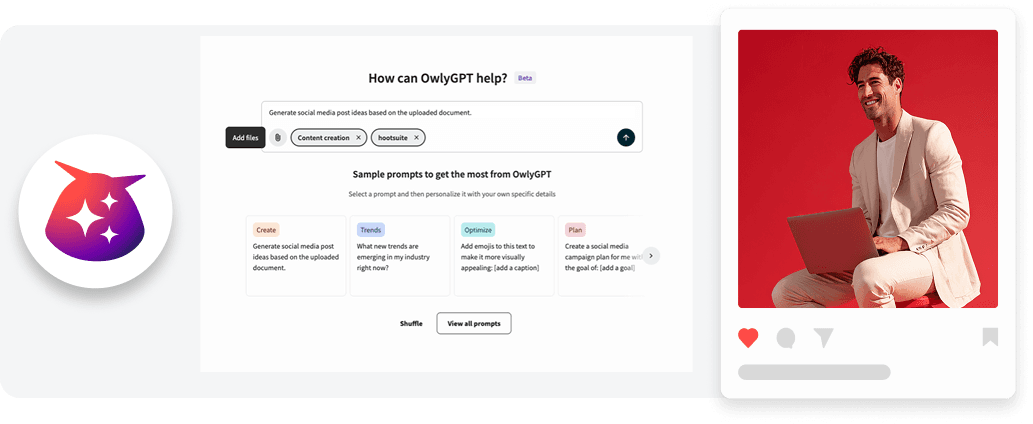
Task: Click into the OwlyGPT prompt text field
Action: [x=450, y=113]
